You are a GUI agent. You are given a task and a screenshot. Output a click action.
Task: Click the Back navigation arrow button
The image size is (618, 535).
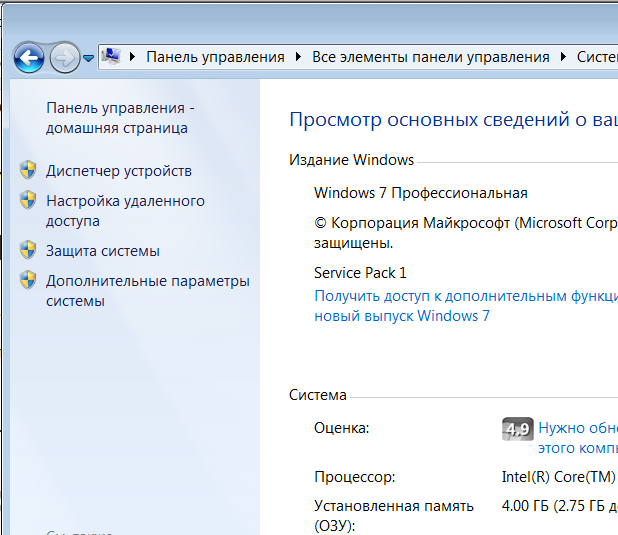coord(29,57)
